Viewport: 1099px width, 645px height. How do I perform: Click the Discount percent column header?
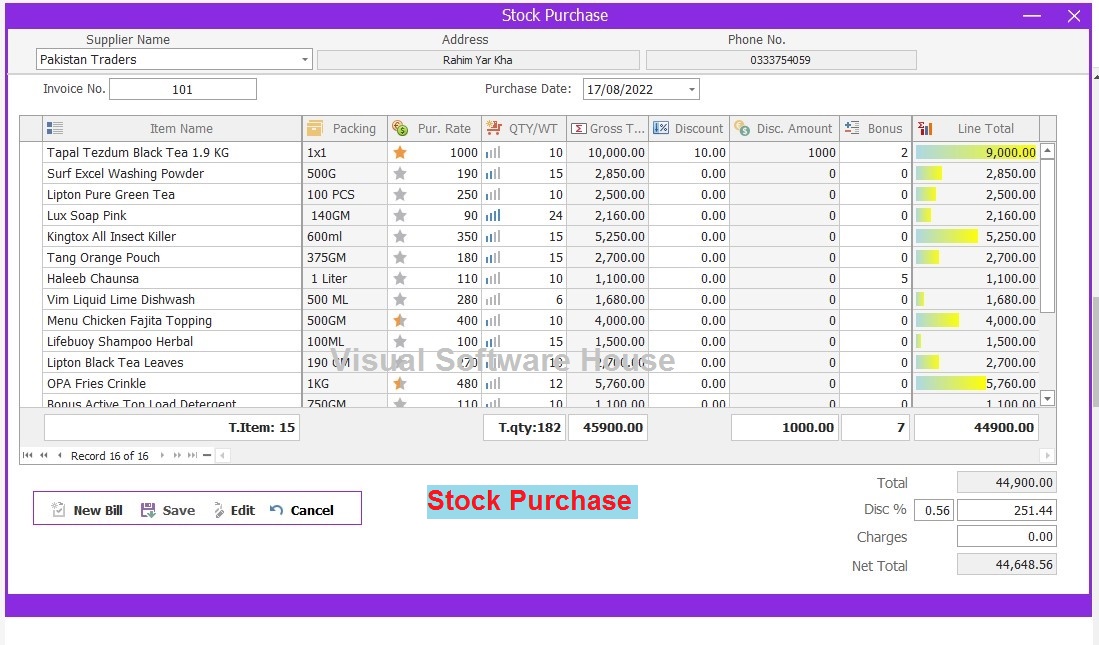(x=689, y=128)
